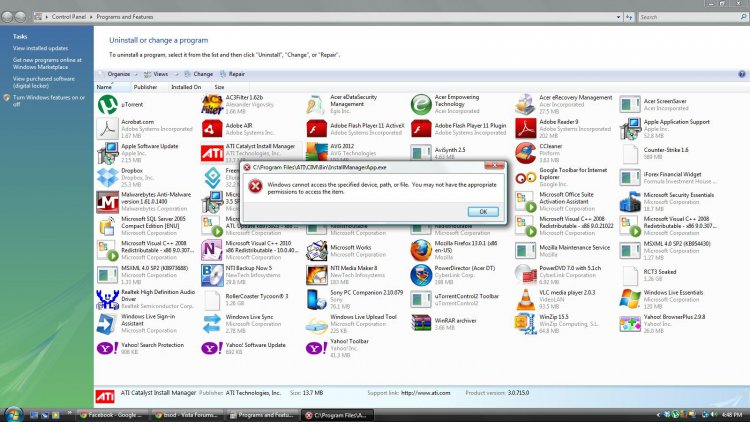Click the address bar refresh button

(629, 17)
